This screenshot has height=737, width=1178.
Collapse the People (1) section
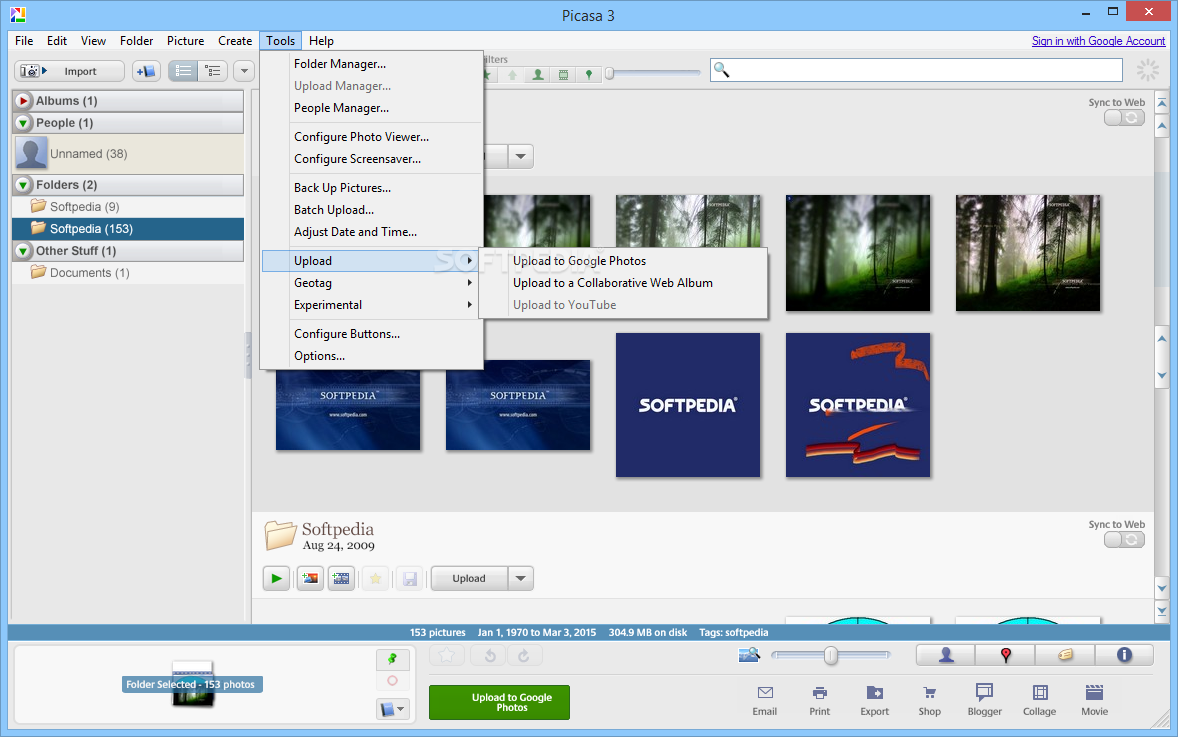tap(23, 122)
